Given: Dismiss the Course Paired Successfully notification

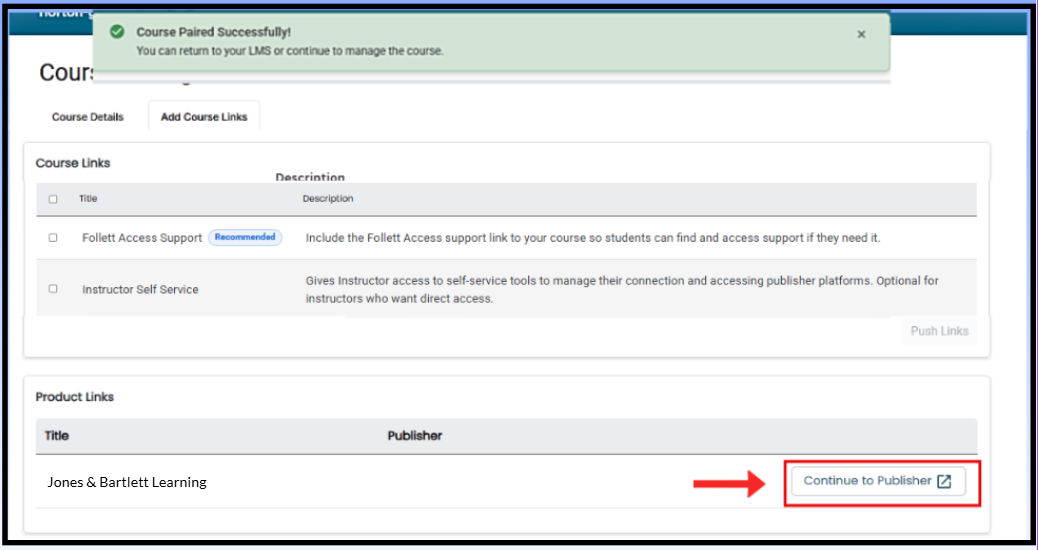Looking at the screenshot, I should [x=861, y=34].
